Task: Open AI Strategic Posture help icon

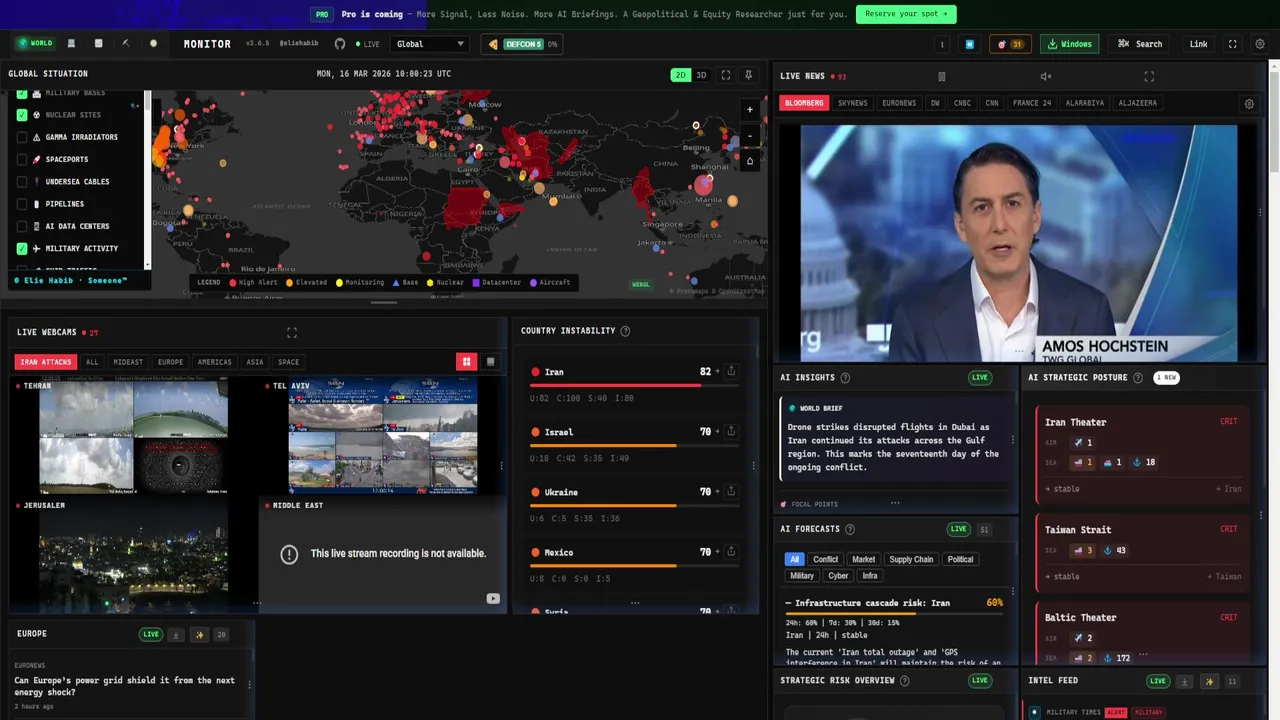Action: (x=1137, y=377)
